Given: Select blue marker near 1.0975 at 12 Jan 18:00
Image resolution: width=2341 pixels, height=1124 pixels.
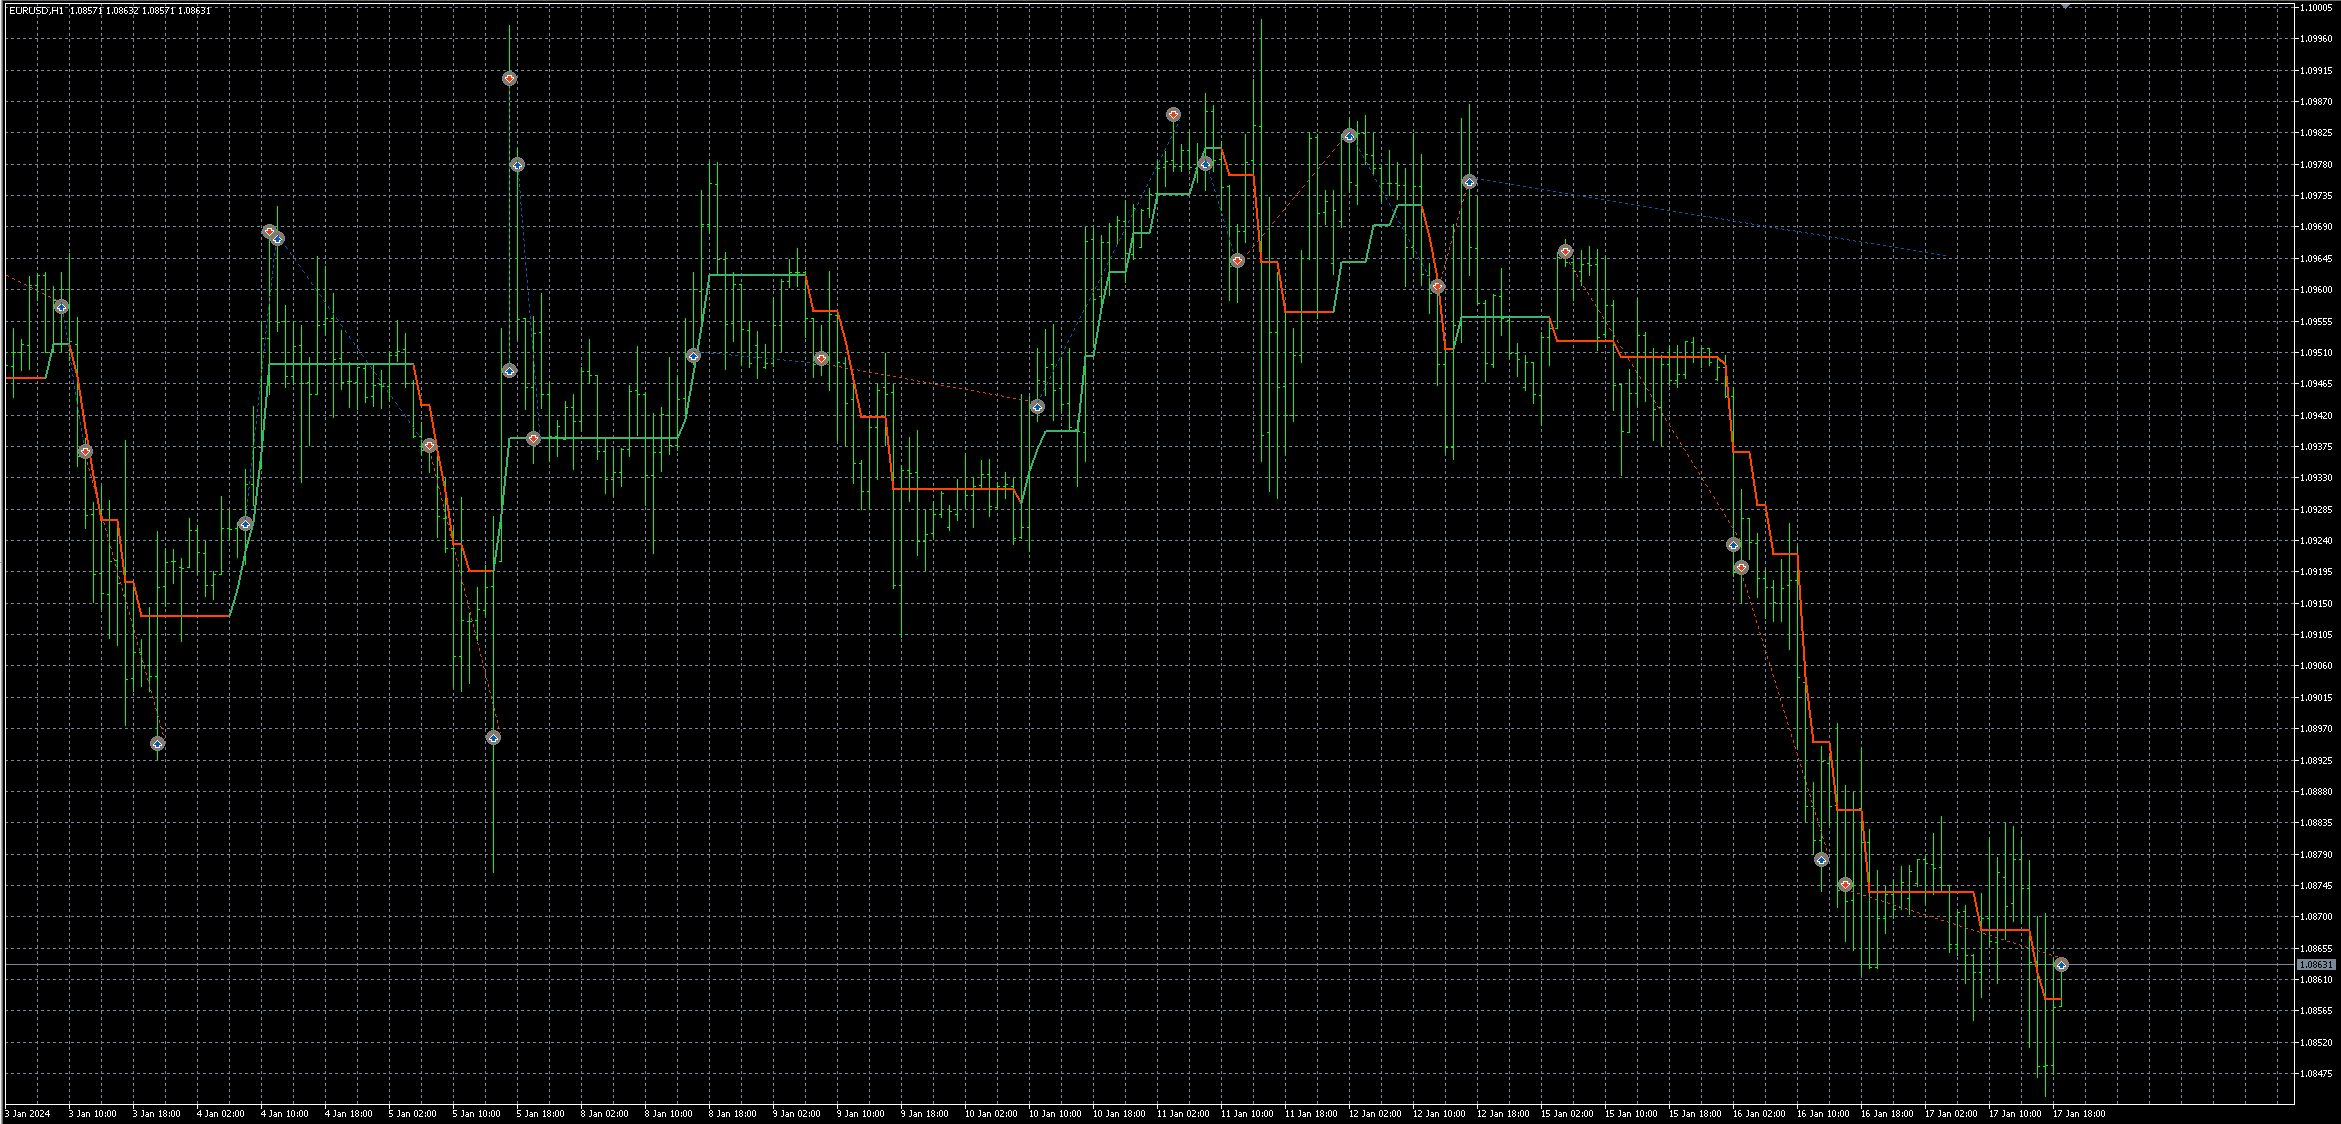Looking at the screenshot, I should click(x=1469, y=182).
